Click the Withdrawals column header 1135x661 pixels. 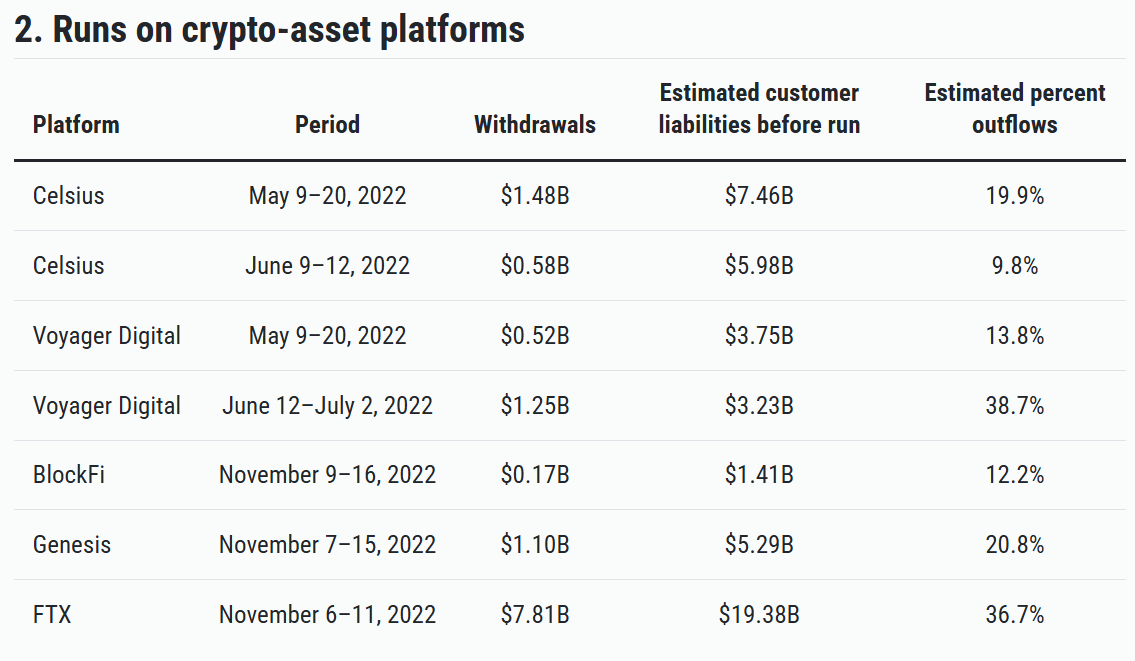pyautogui.click(x=534, y=125)
